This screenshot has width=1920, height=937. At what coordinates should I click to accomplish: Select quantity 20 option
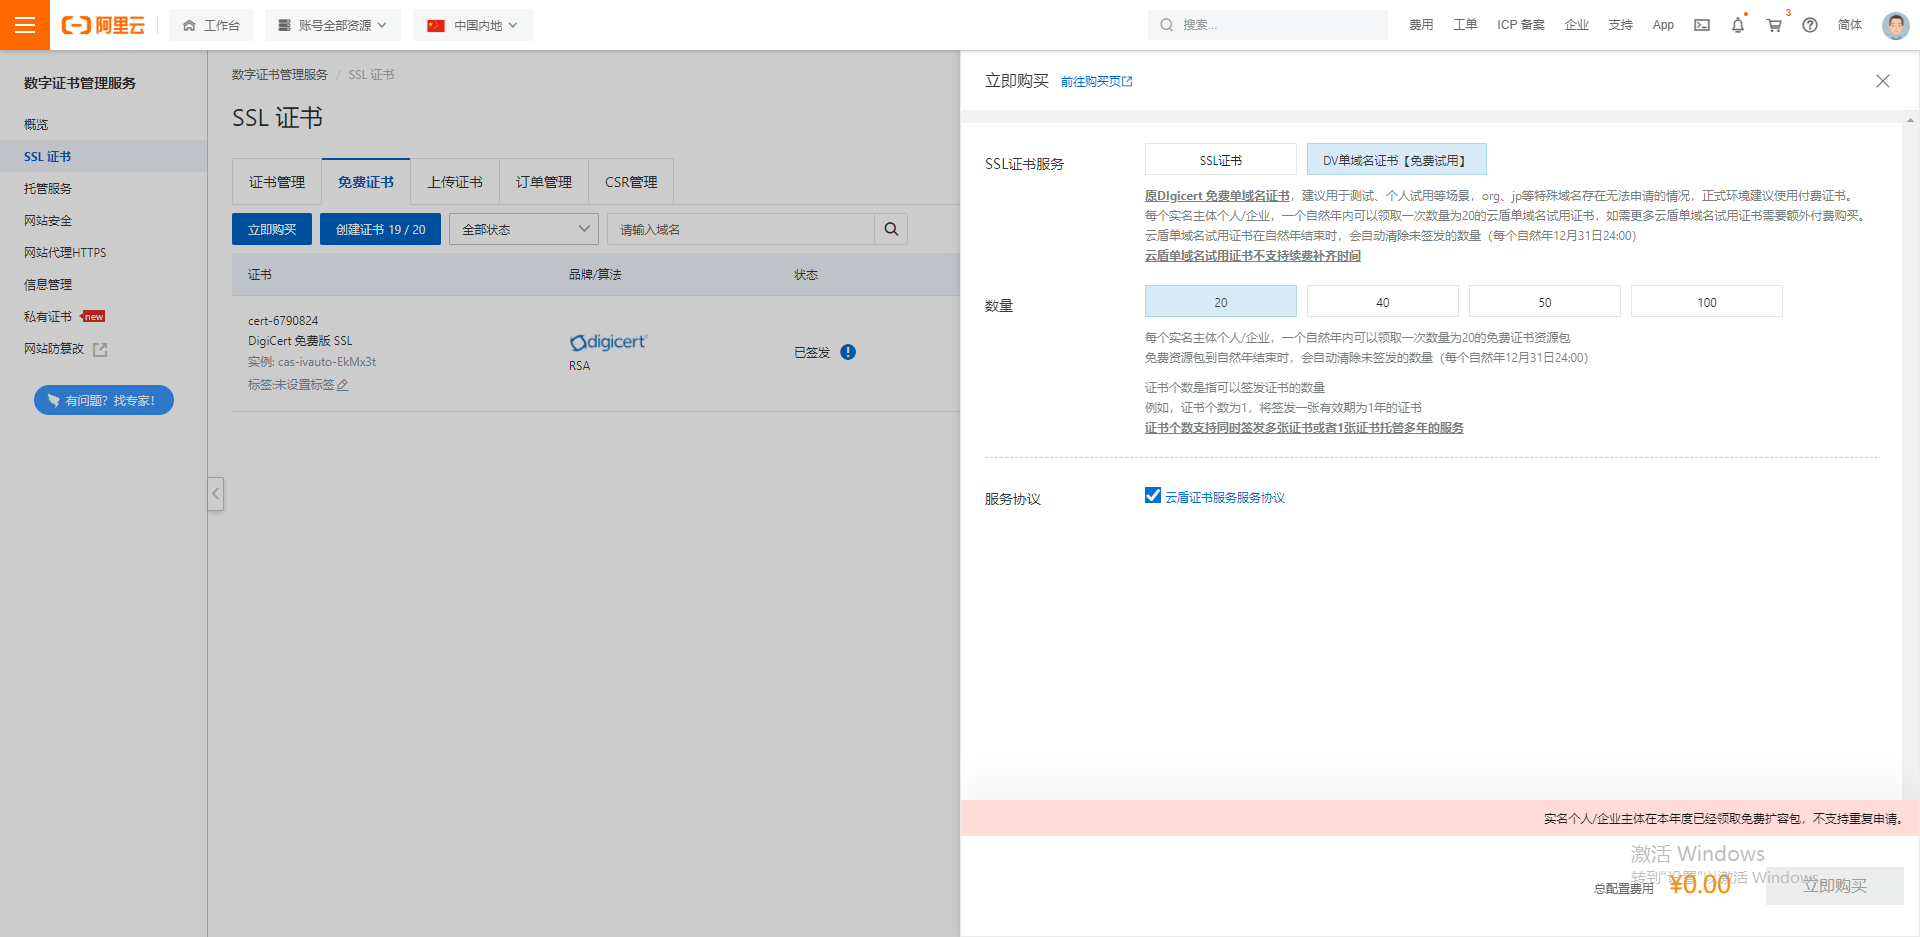coord(1220,302)
